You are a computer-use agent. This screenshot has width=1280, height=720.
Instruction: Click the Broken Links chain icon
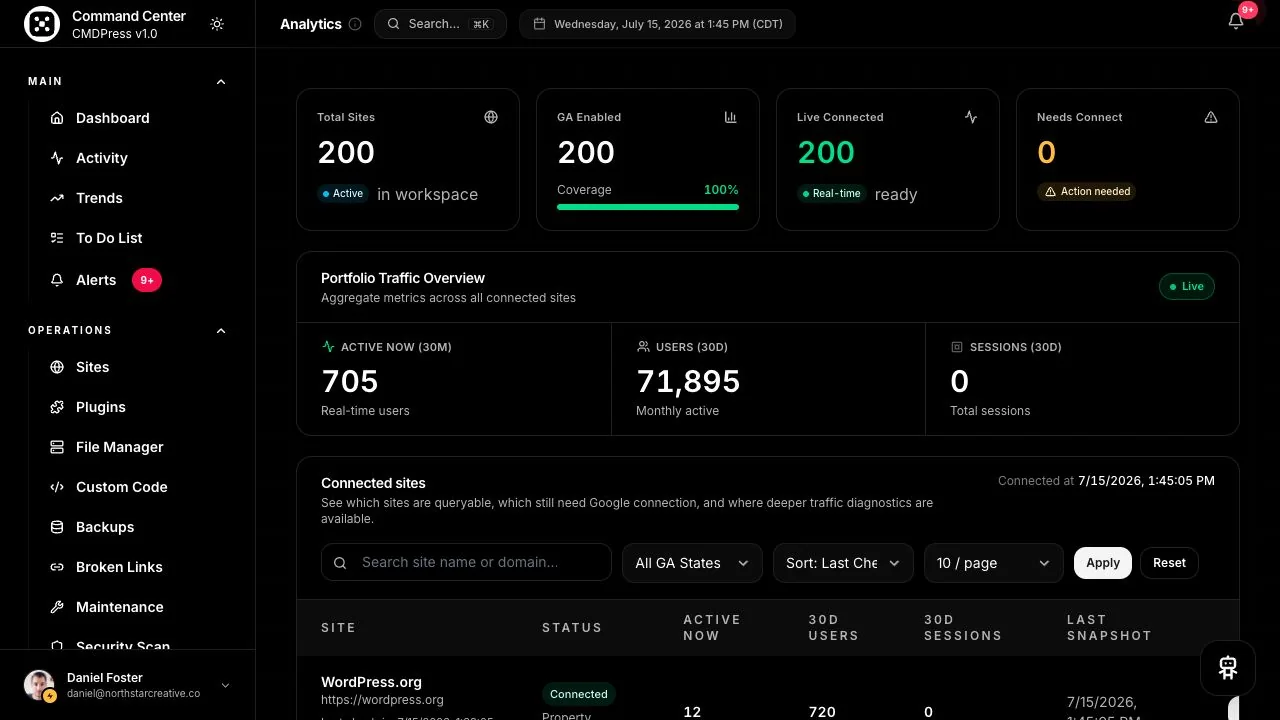(57, 567)
